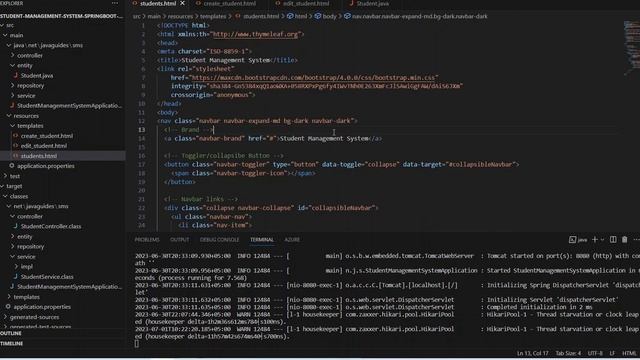Switch to the Student.java editor tab
640x360 pixels.
[373, 3]
